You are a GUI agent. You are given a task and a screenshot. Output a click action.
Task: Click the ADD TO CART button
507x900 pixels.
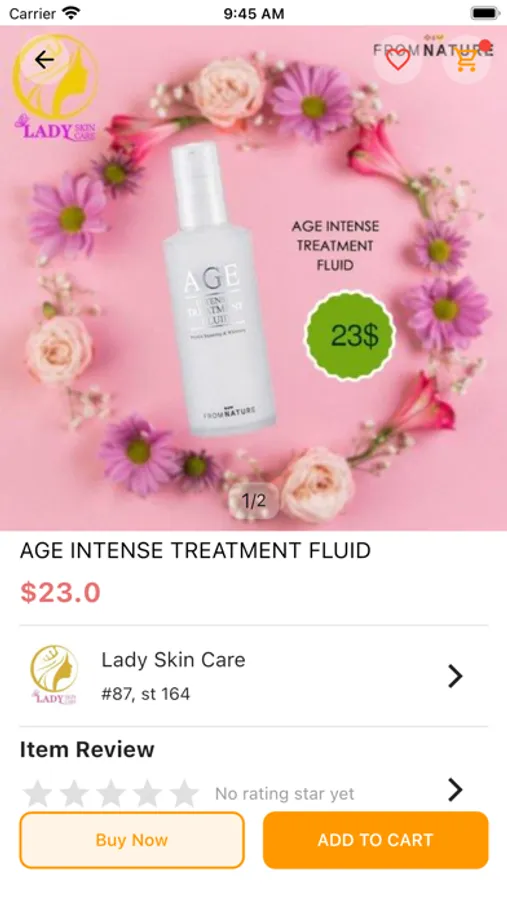coord(376,840)
